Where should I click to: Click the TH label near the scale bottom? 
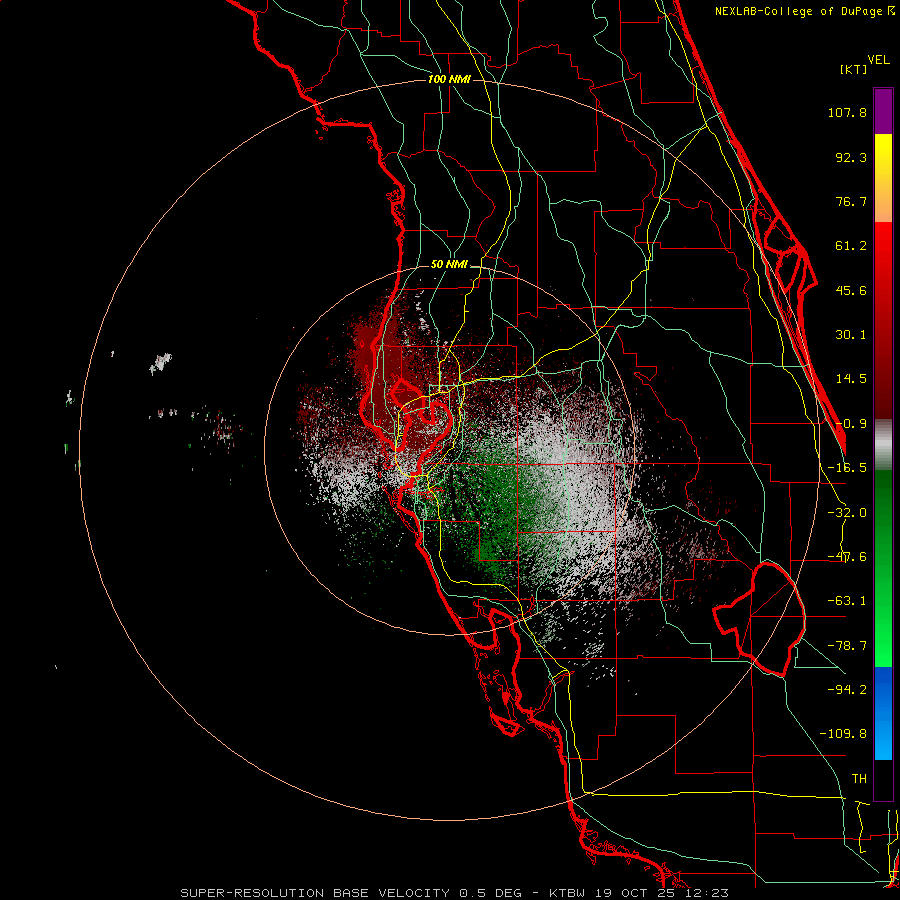859,779
